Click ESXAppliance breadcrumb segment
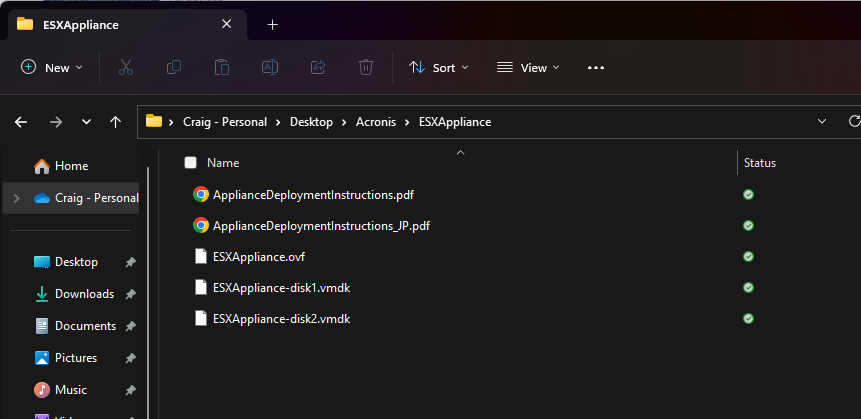This screenshot has width=861, height=419. 455,122
